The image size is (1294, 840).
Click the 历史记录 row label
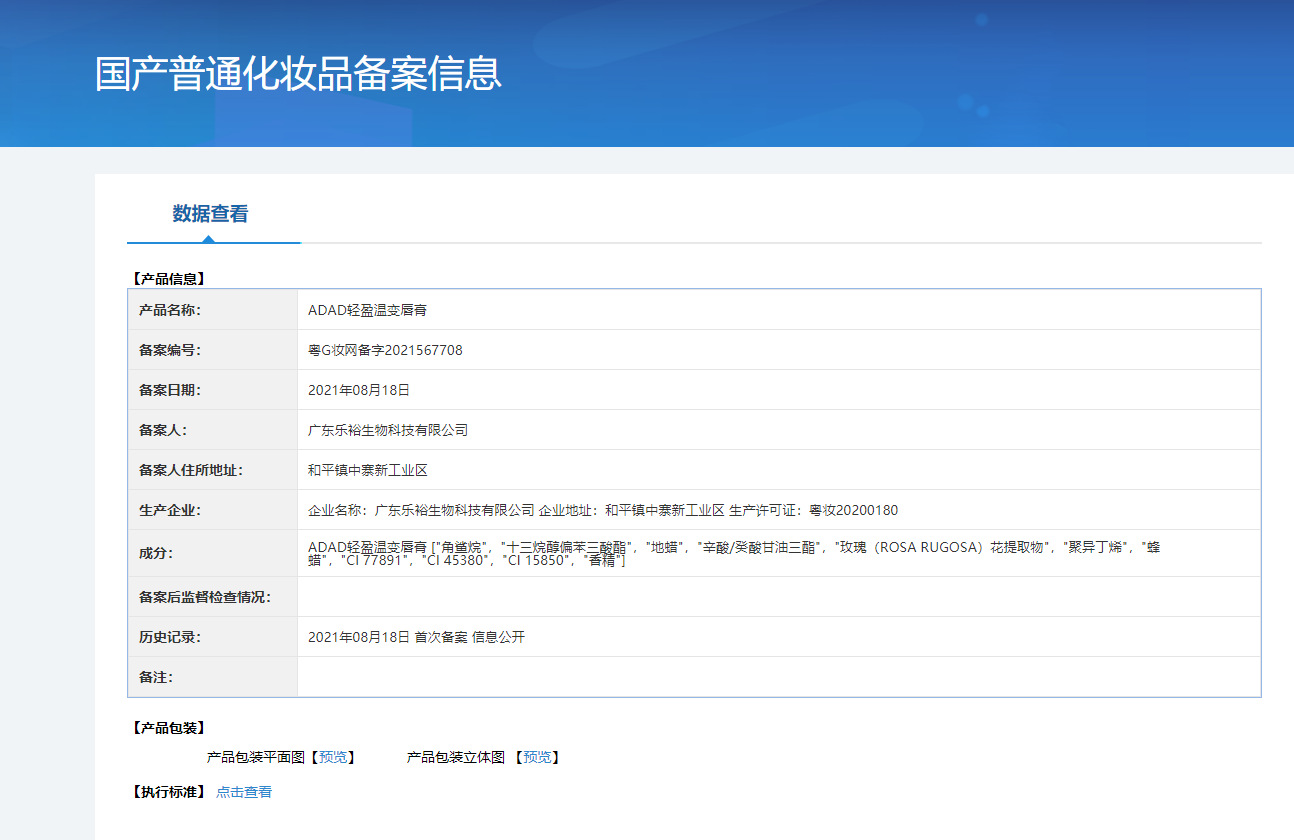pos(170,637)
